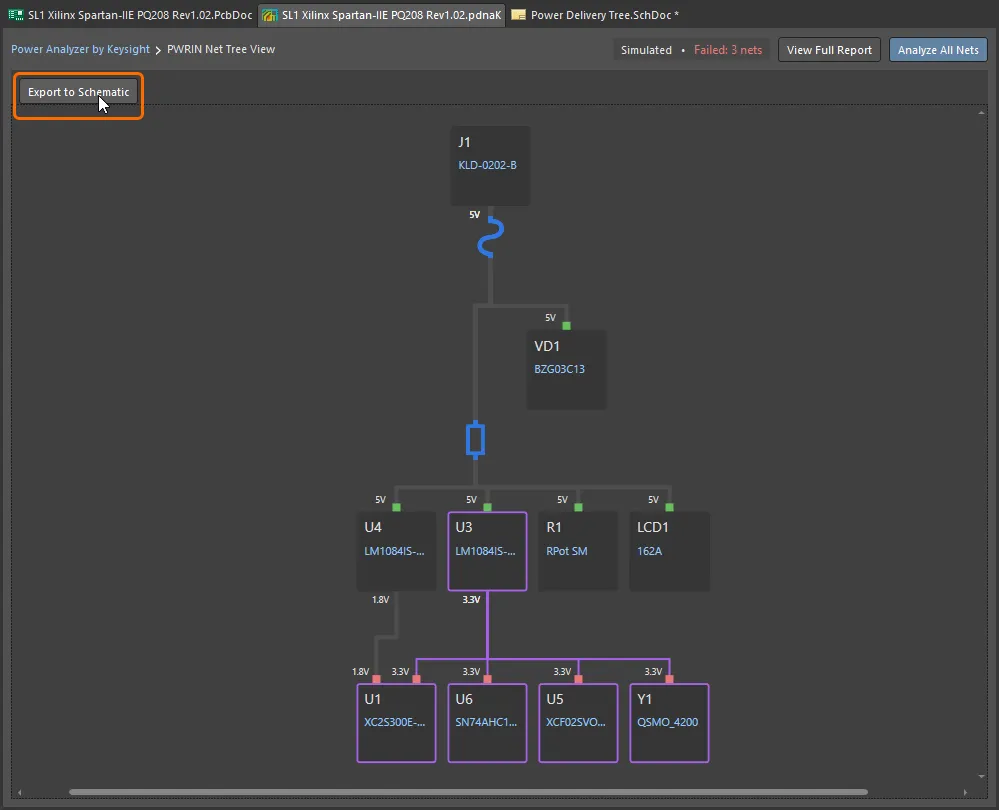Select the Y1 QSMO_4200 node

pos(669,723)
